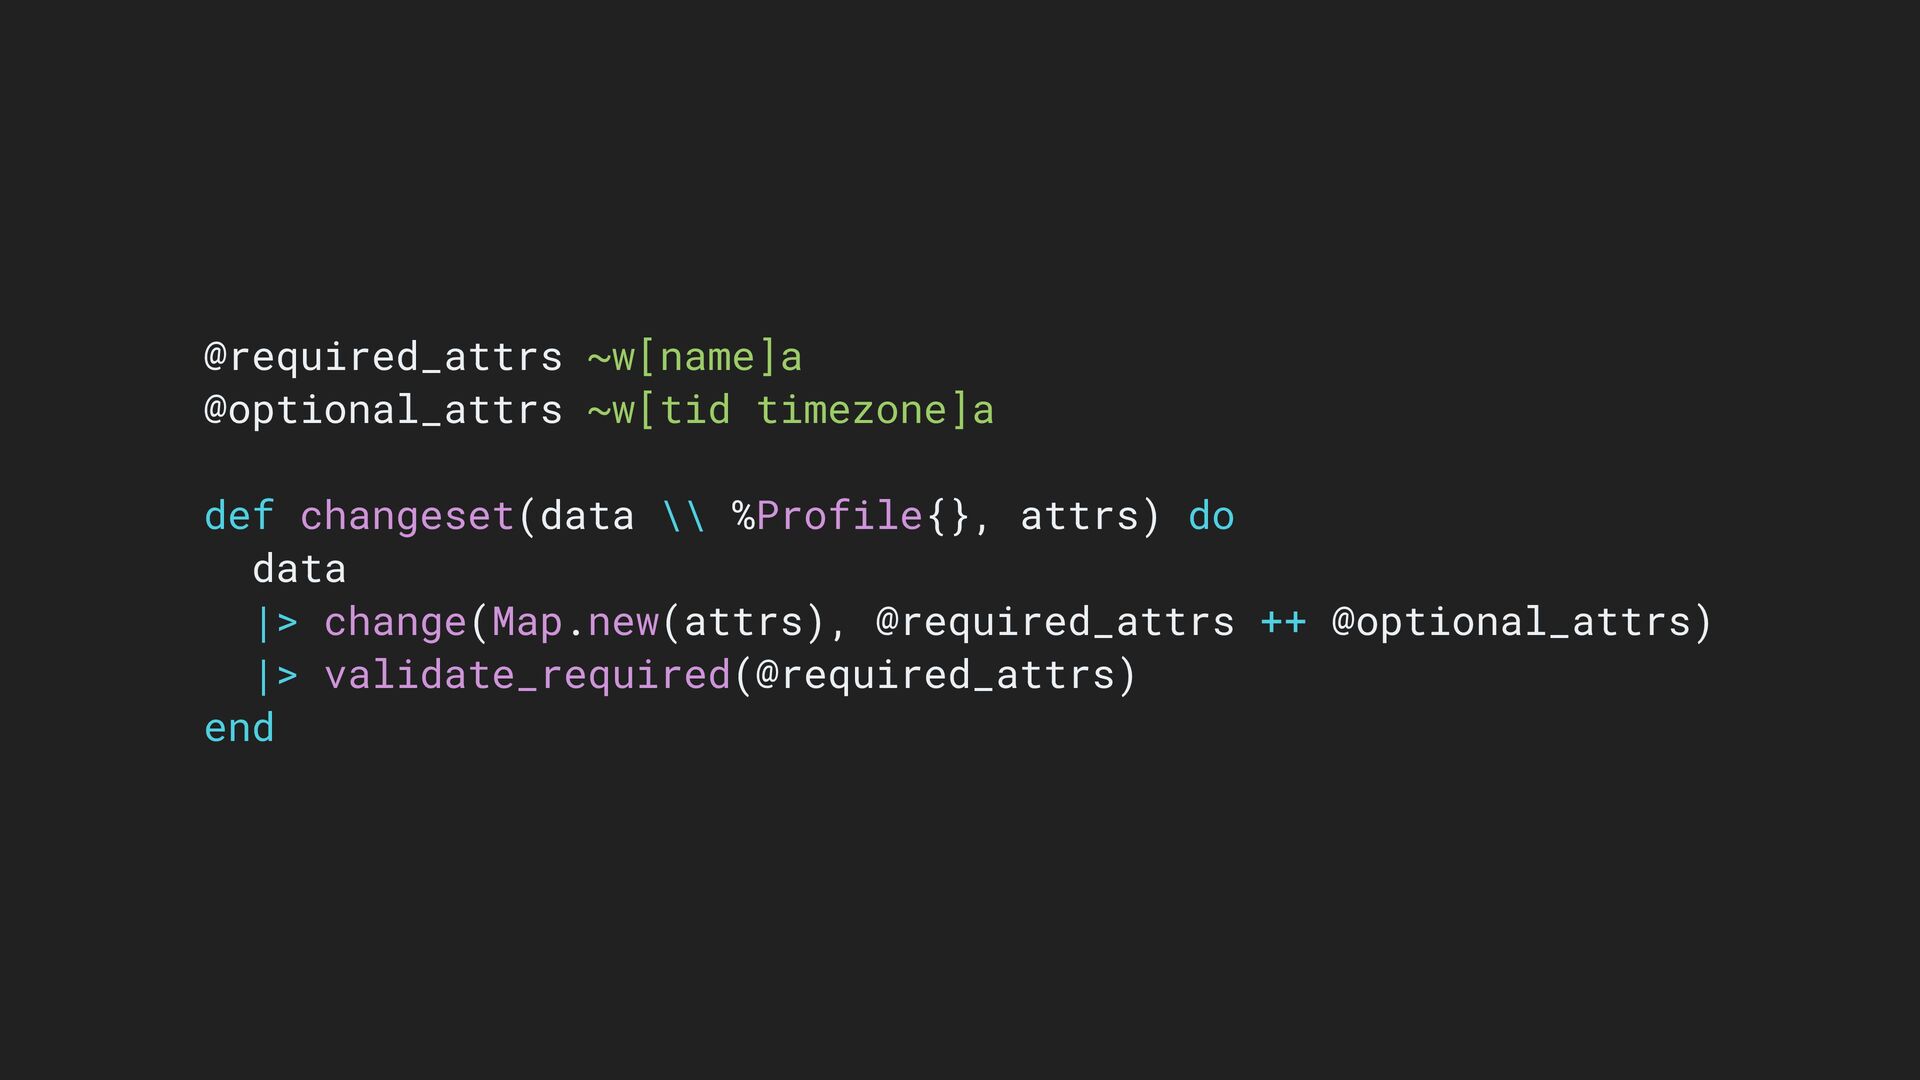Click the ~w[name]a sigil text
This screenshot has width=1920, height=1080.
click(695, 357)
